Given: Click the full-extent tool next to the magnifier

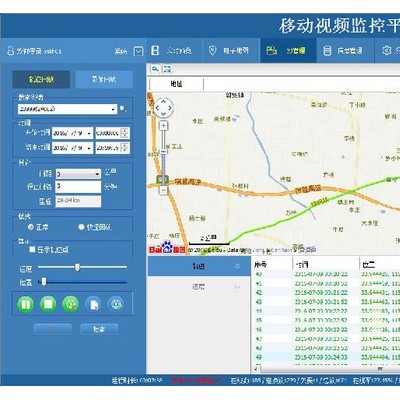Looking at the screenshot, I should 167,69.
